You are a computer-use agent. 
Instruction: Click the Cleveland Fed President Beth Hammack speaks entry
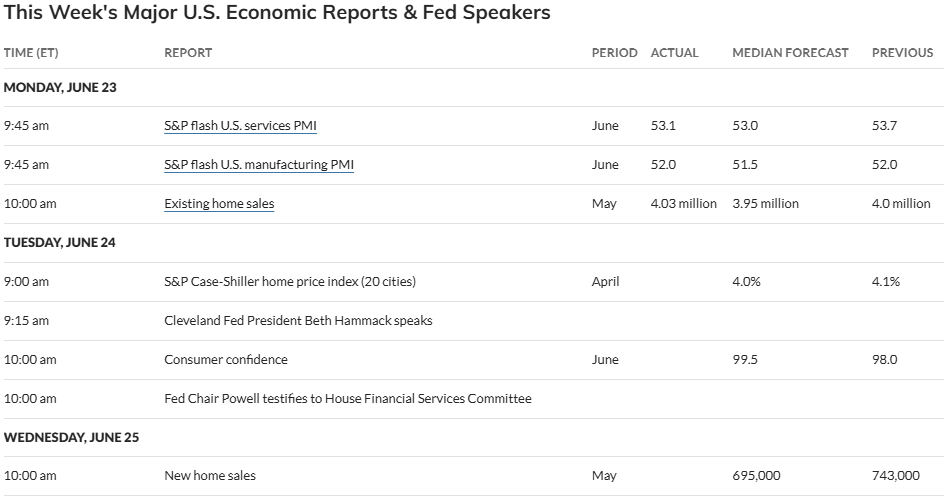coord(298,321)
